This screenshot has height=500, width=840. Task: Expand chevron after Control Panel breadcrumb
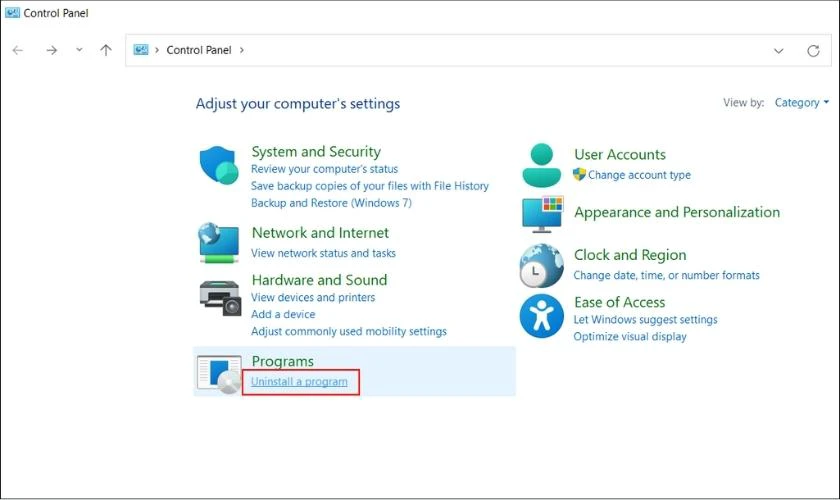[242, 50]
